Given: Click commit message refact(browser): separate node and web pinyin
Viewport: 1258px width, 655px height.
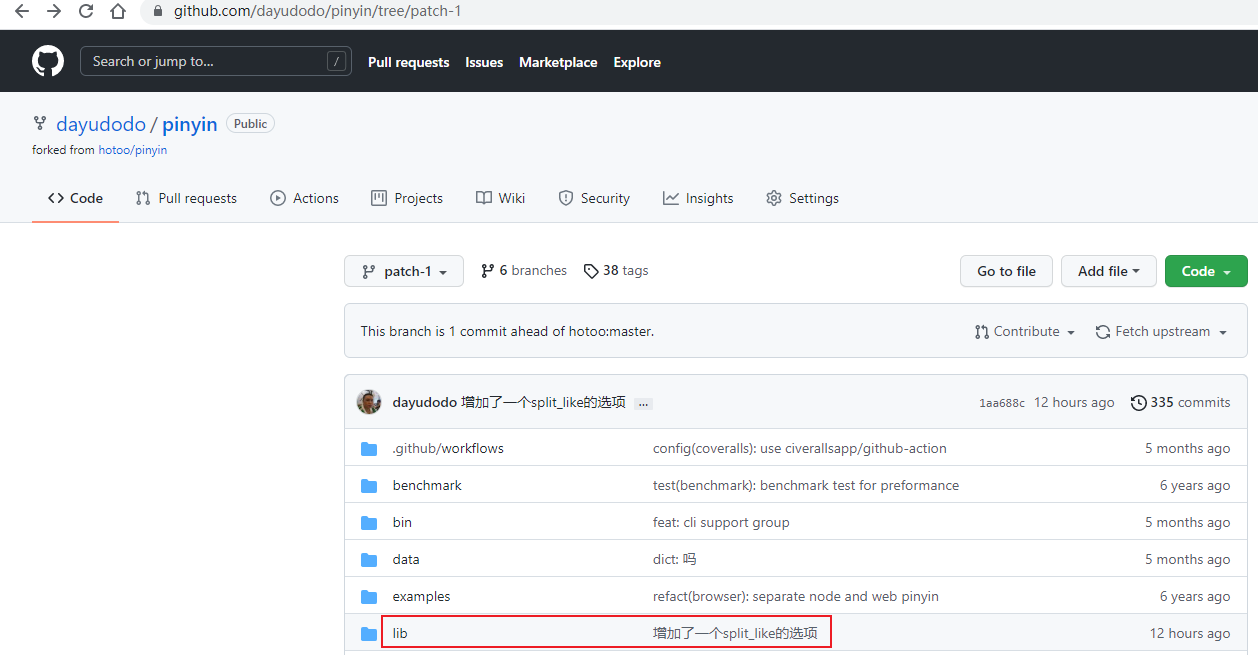Looking at the screenshot, I should point(796,597).
